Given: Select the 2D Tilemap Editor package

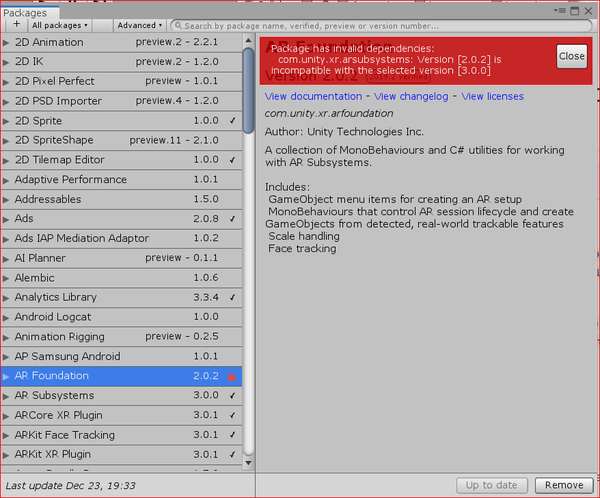Looking at the screenshot, I should (121, 160).
